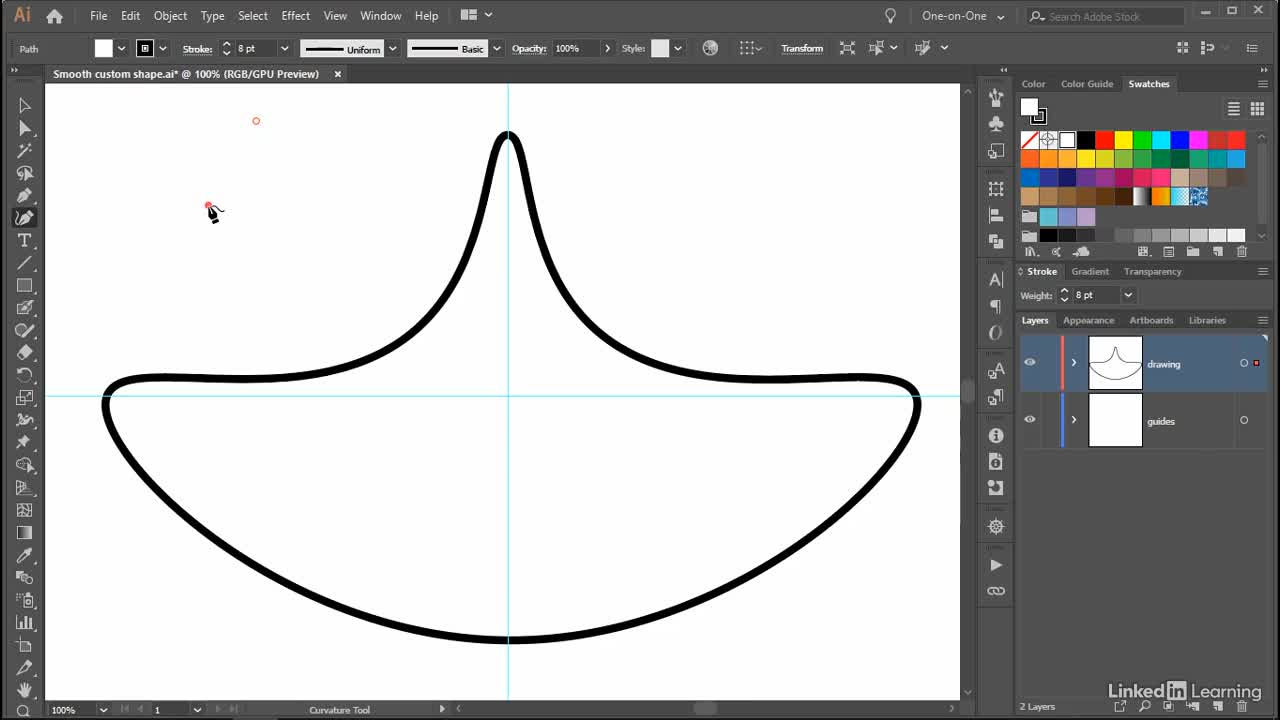Screen dimensions: 1280x720
Task: Select the Eraser tool
Action: pos(24,353)
